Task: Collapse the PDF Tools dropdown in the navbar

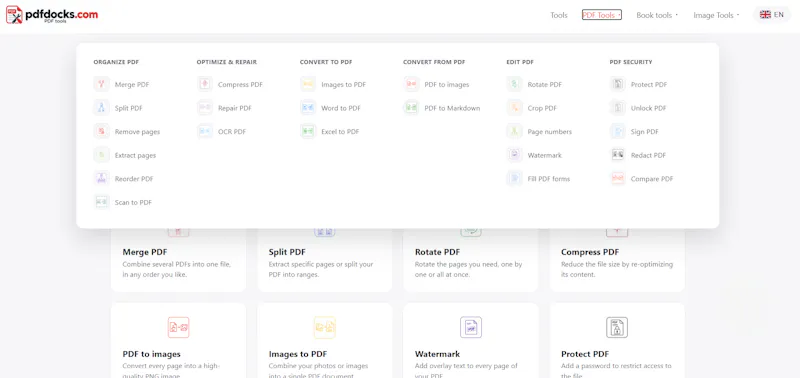Action: [602, 15]
